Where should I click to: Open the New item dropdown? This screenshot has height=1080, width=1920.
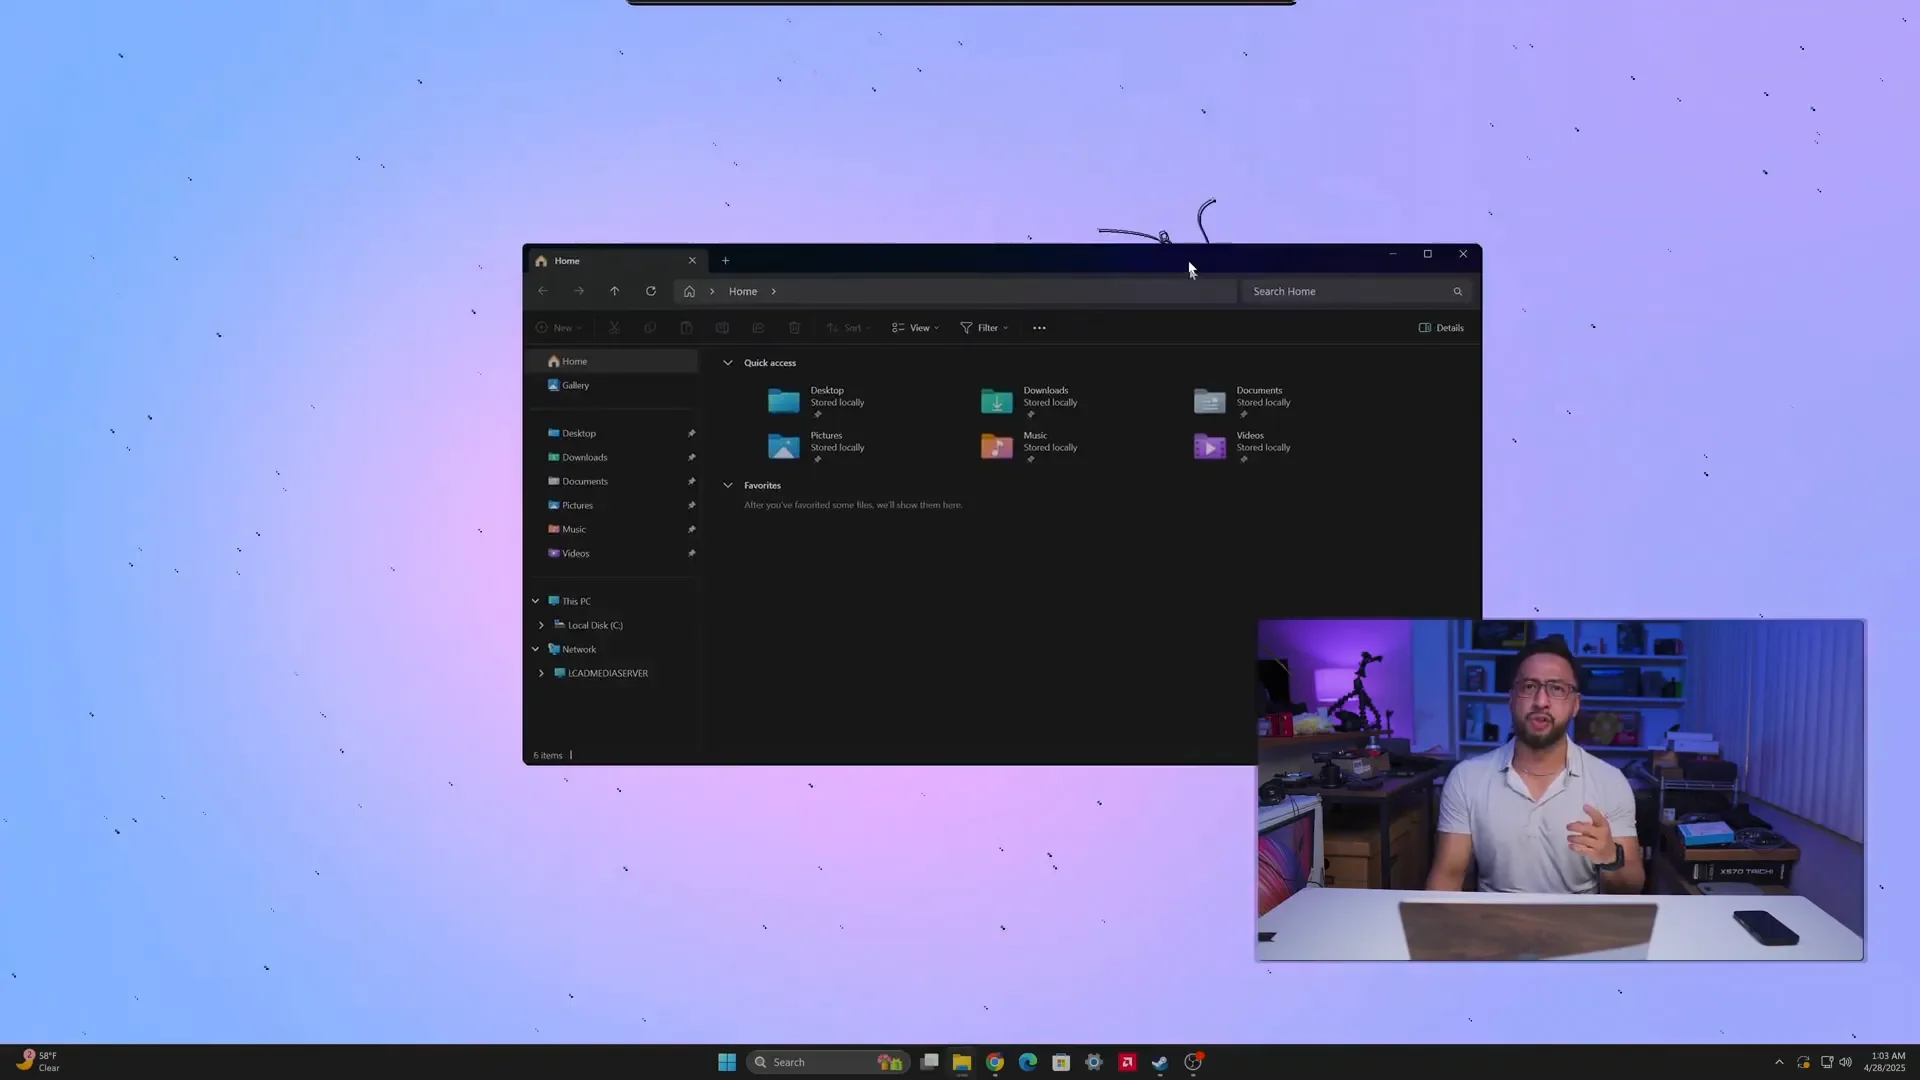coord(558,328)
